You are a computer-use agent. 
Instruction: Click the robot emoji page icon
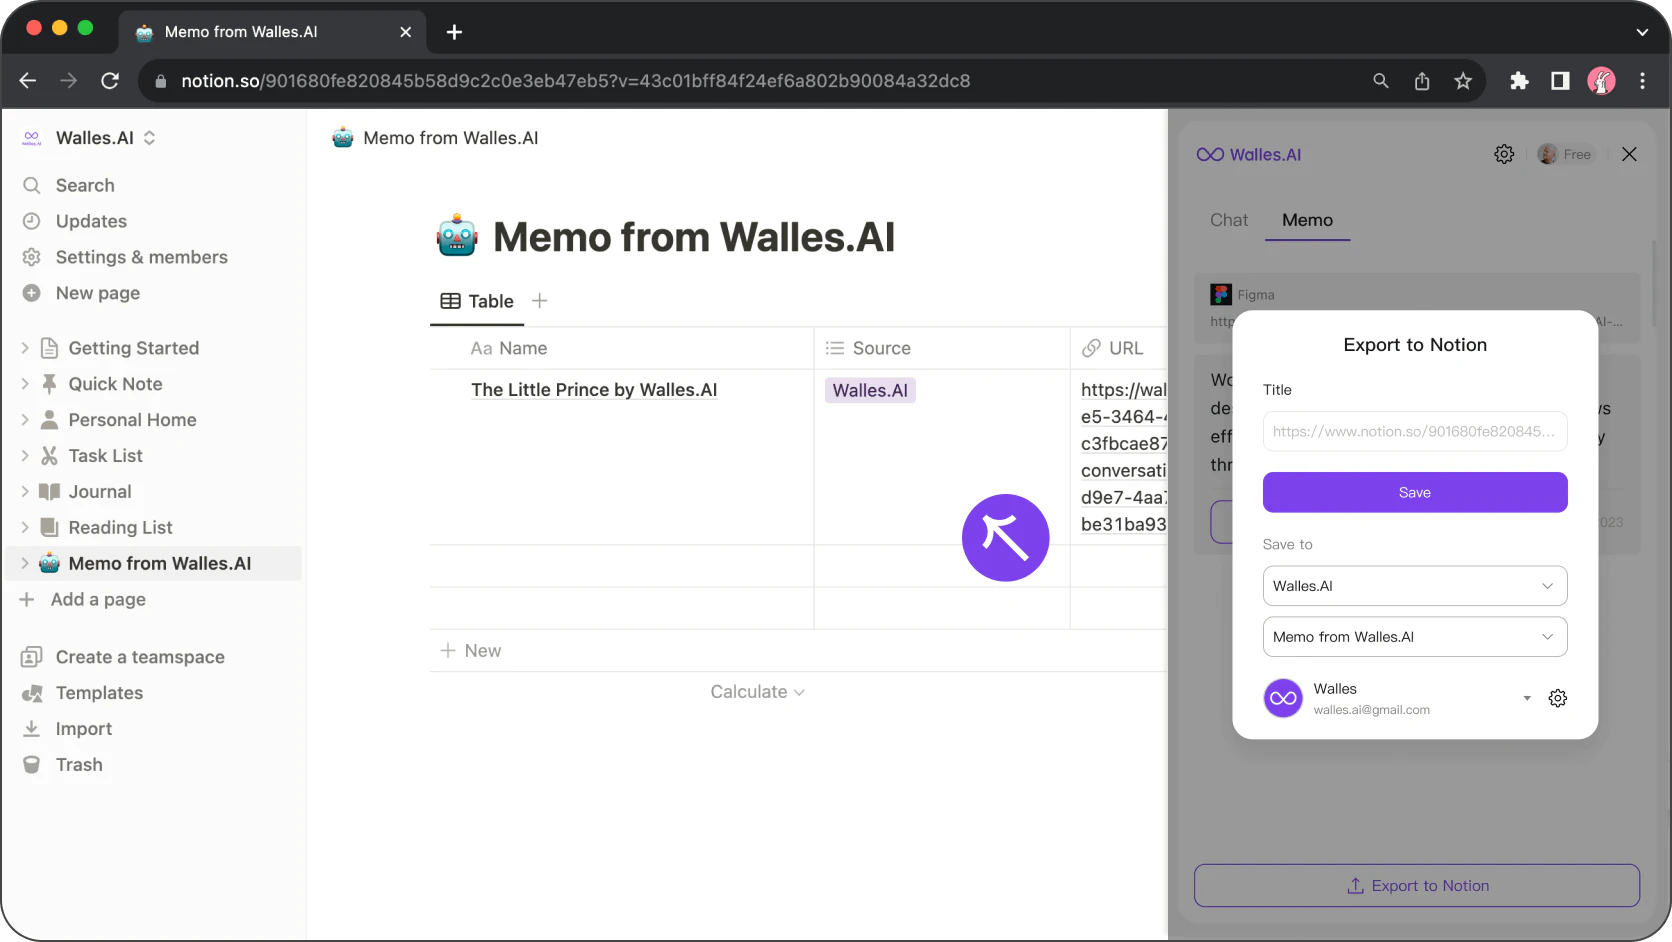tap(457, 235)
